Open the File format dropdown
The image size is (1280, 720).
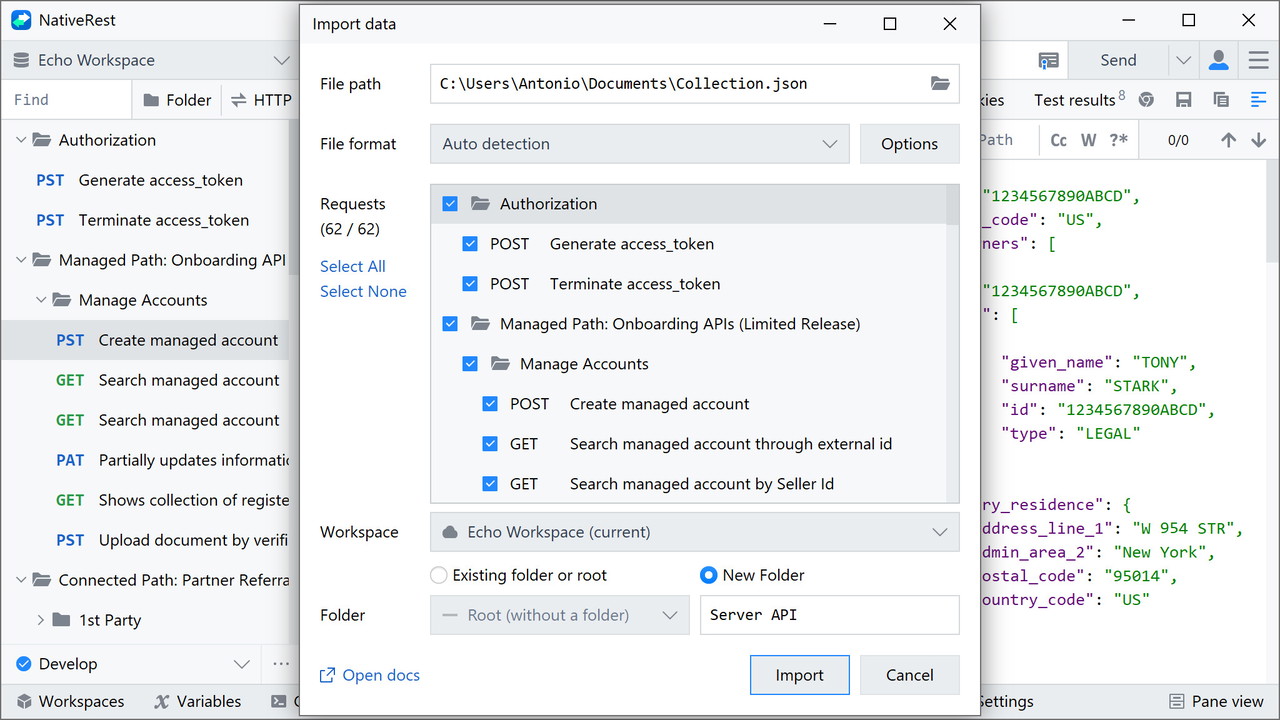point(640,144)
